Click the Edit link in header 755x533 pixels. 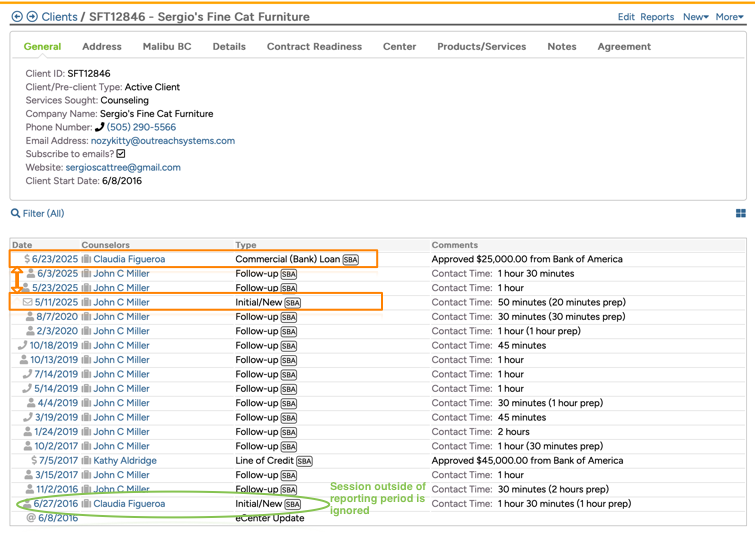(626, 17)
